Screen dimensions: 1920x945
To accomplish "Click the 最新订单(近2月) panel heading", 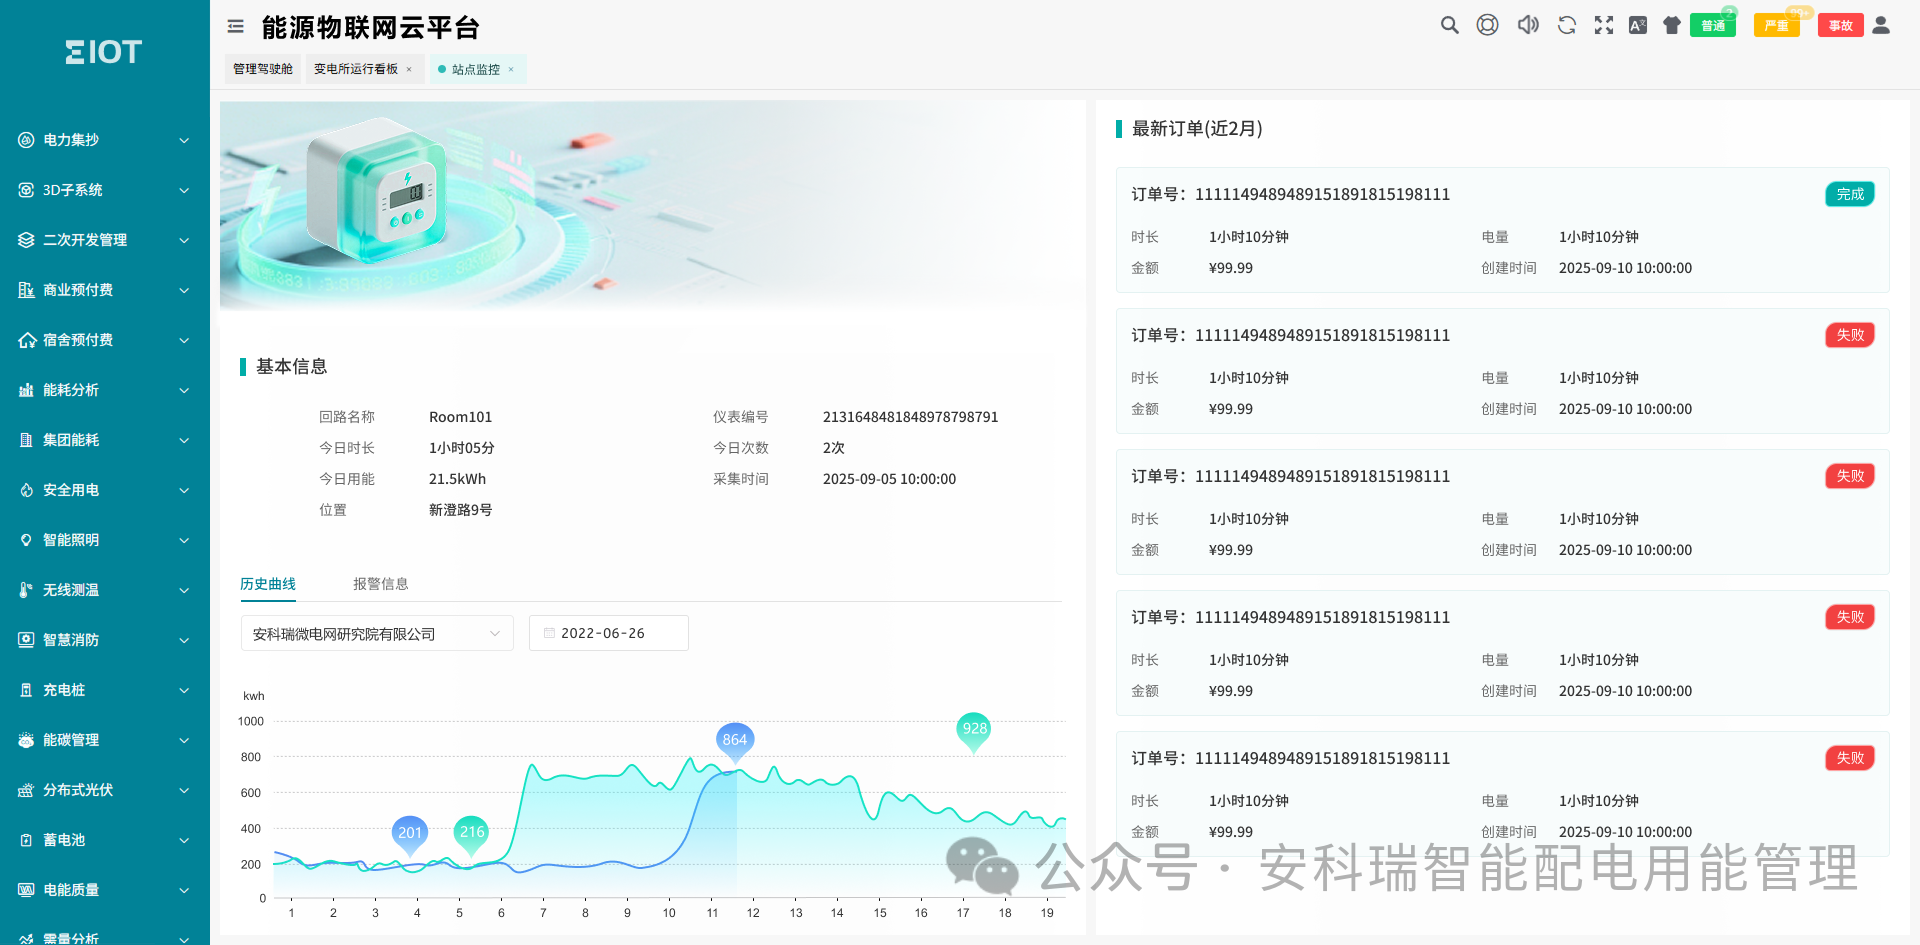I will [1197, 129].
